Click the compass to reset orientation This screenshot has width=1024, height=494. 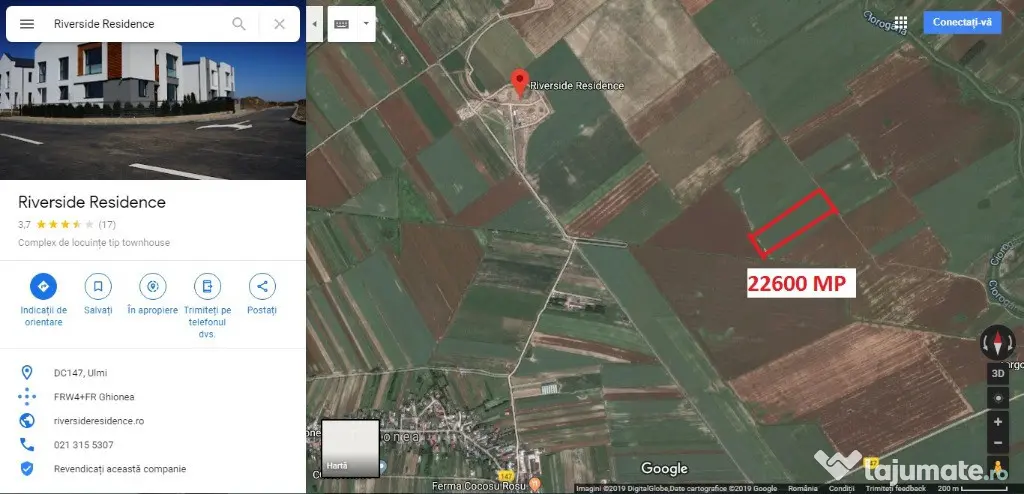pyautogui.click(x=997, y=342)
